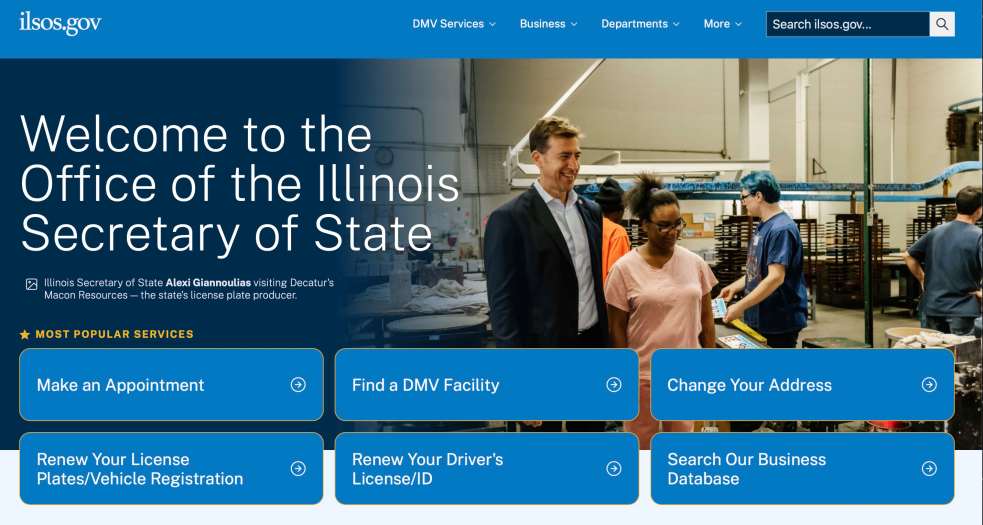The width and height of the screenshot is (983, 525).
Task: Expand the Business menu chevron
Action: click(x=574, y=24)
